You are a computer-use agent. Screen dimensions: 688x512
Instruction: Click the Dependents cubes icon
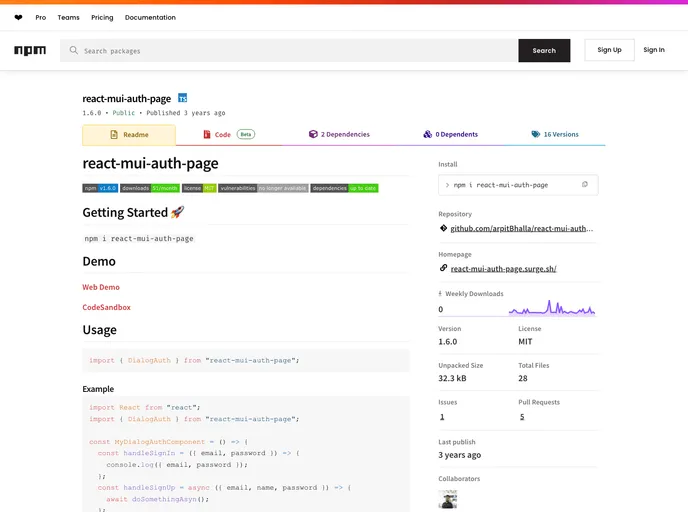tap(427, 134)
